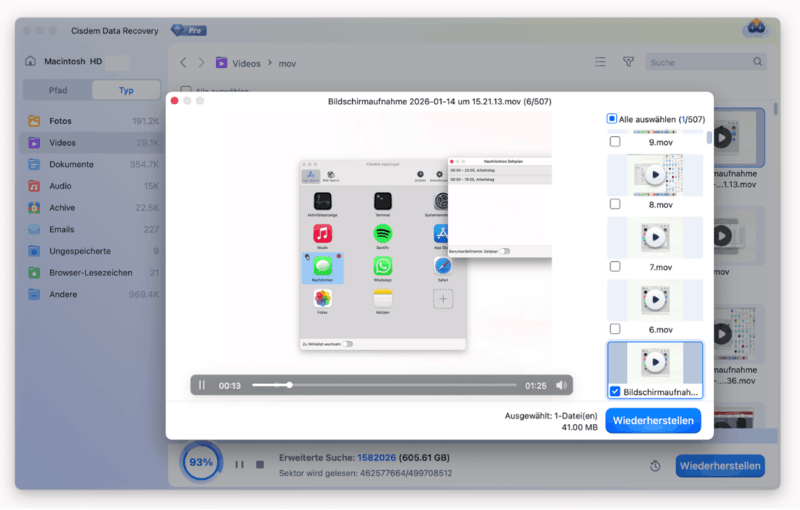Switch to the Pfad tab
Image resolution: width=800 pixels, height=510 pixels.
pos(58,90)
